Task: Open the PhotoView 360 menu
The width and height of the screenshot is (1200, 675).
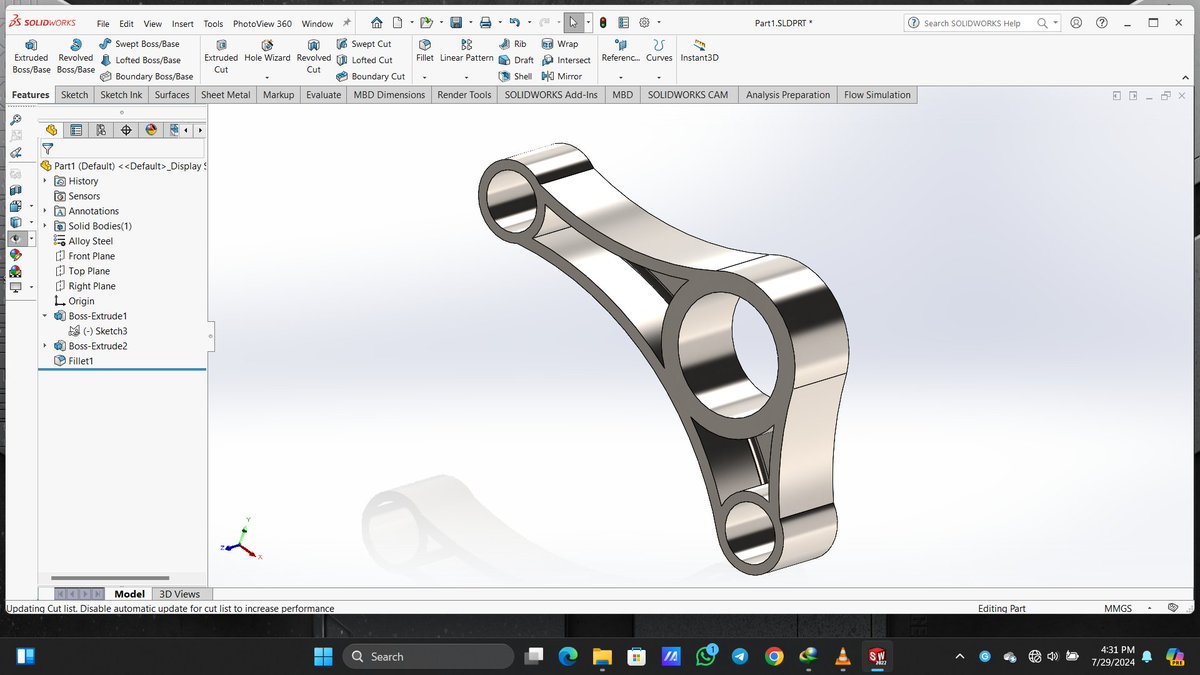Action: 262,23
